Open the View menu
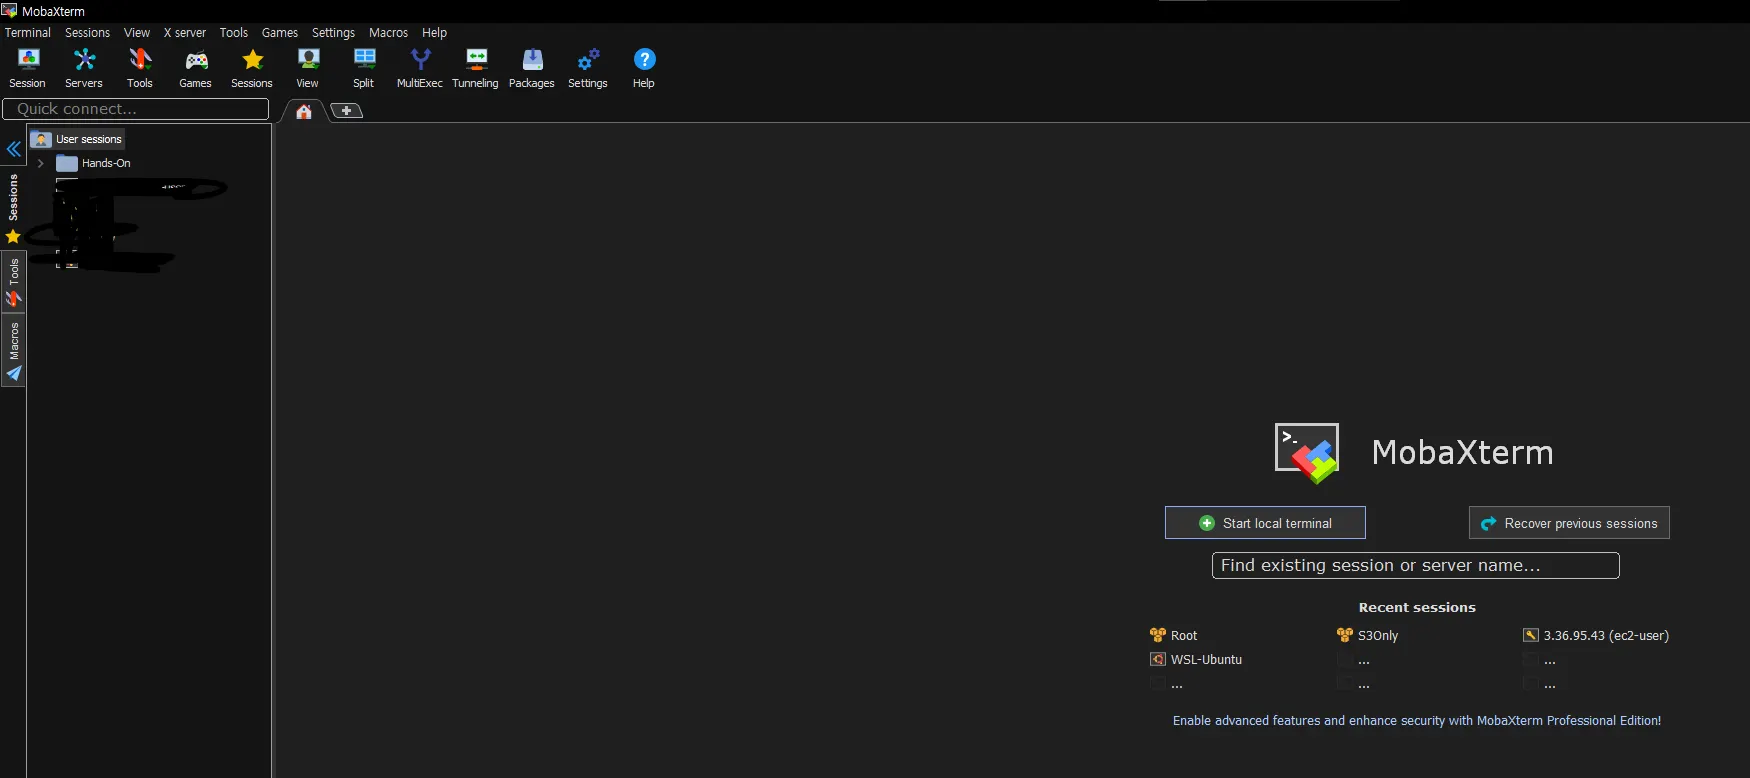 pos(137,33)
